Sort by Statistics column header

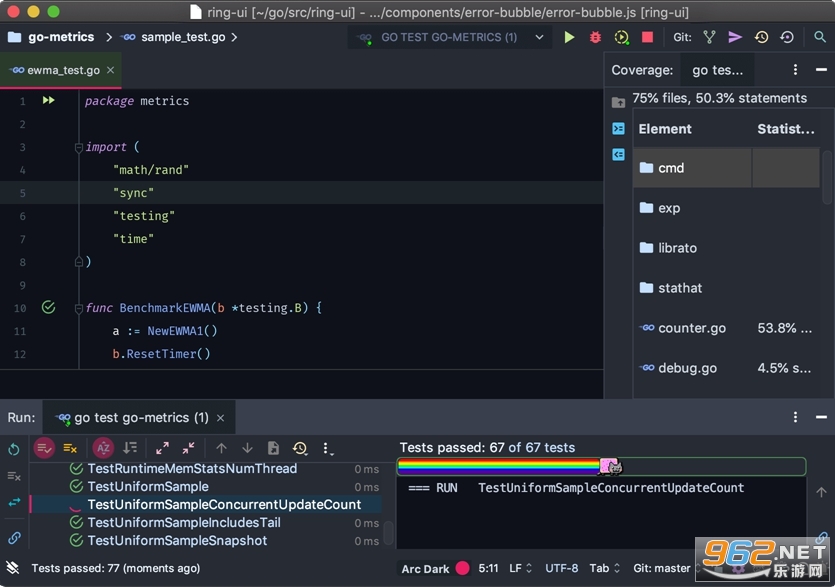(x=785, y=129)
